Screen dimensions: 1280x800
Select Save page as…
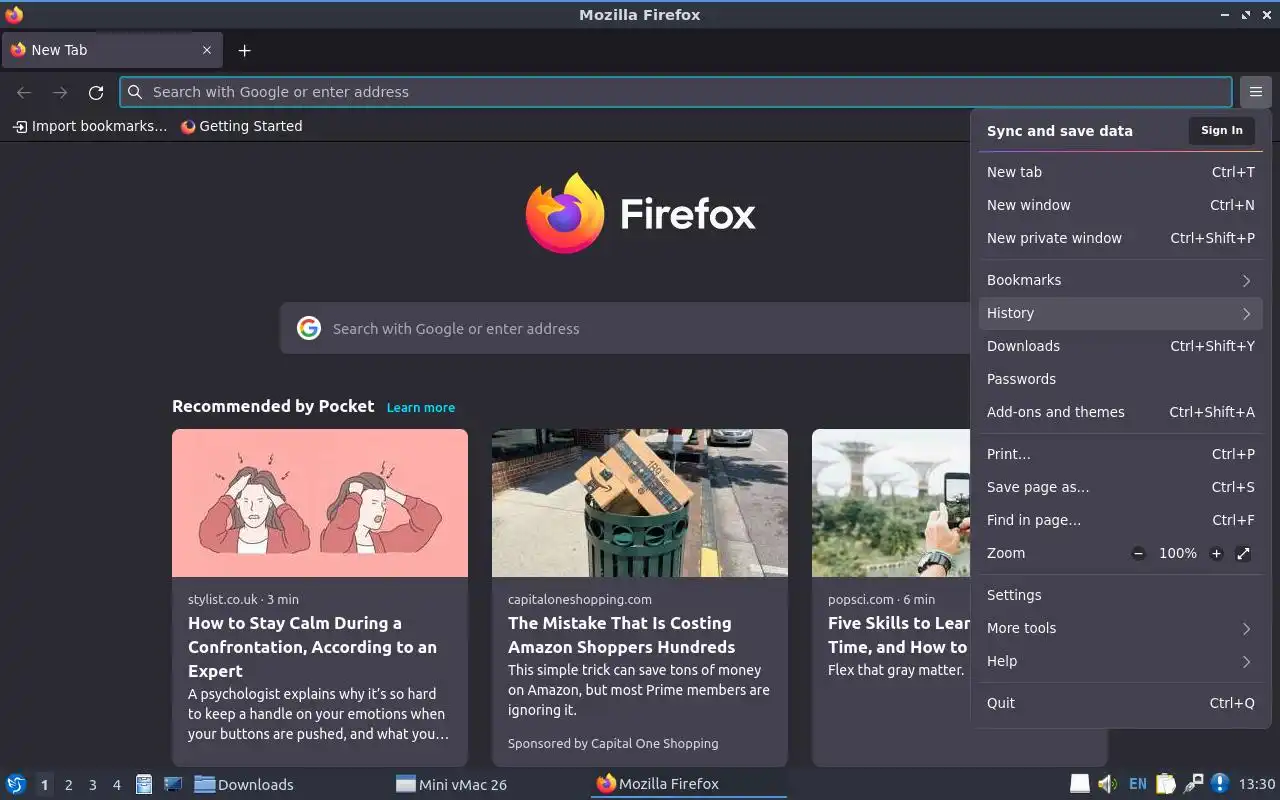(1120, 487)
